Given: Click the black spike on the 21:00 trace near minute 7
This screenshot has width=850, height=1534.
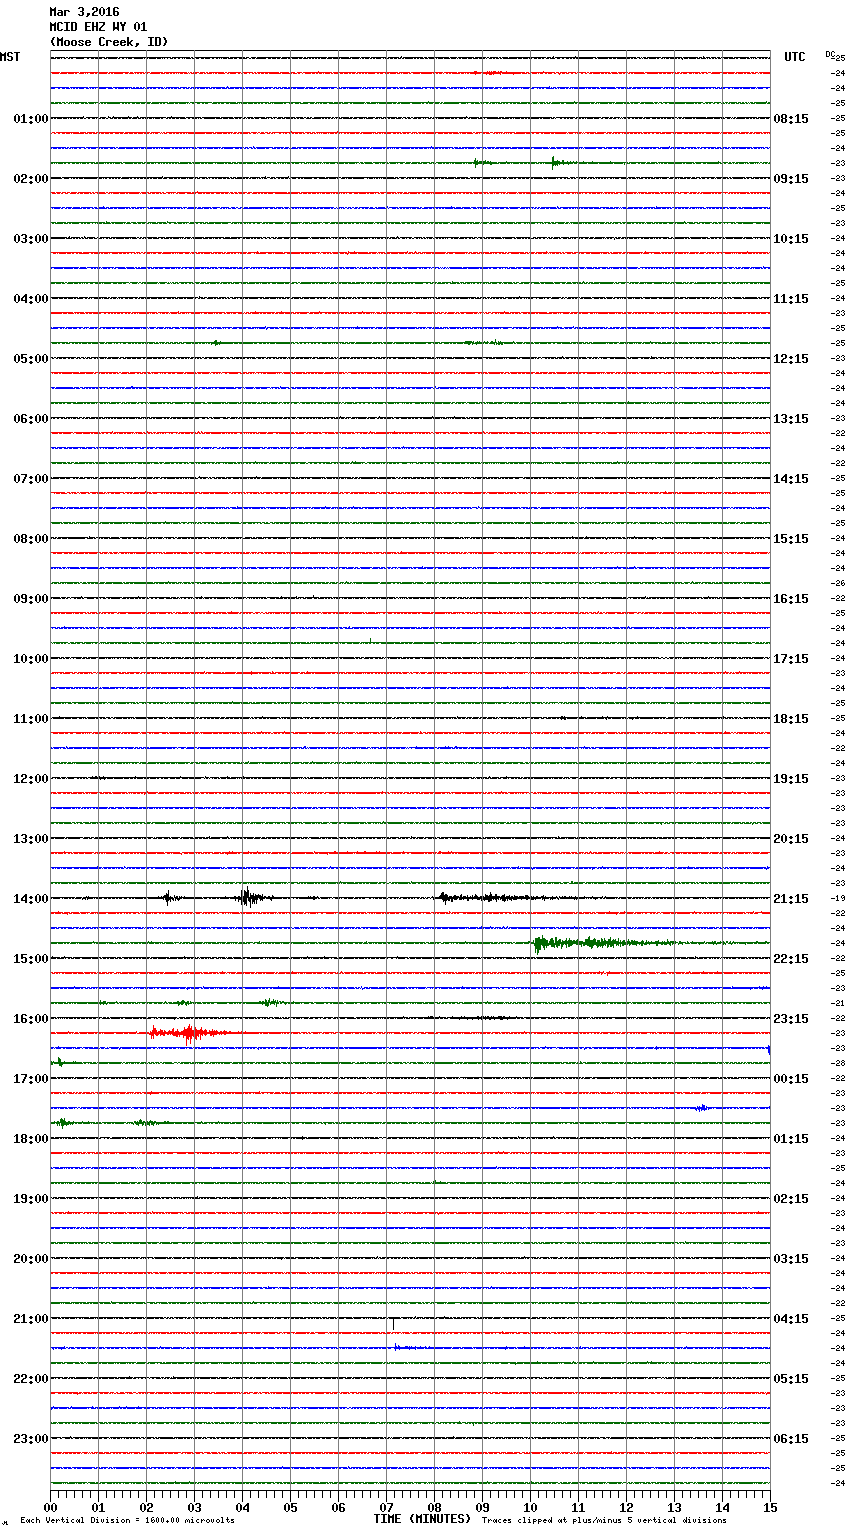Looking at the screenshot, I should click(x=393, y=1324).
